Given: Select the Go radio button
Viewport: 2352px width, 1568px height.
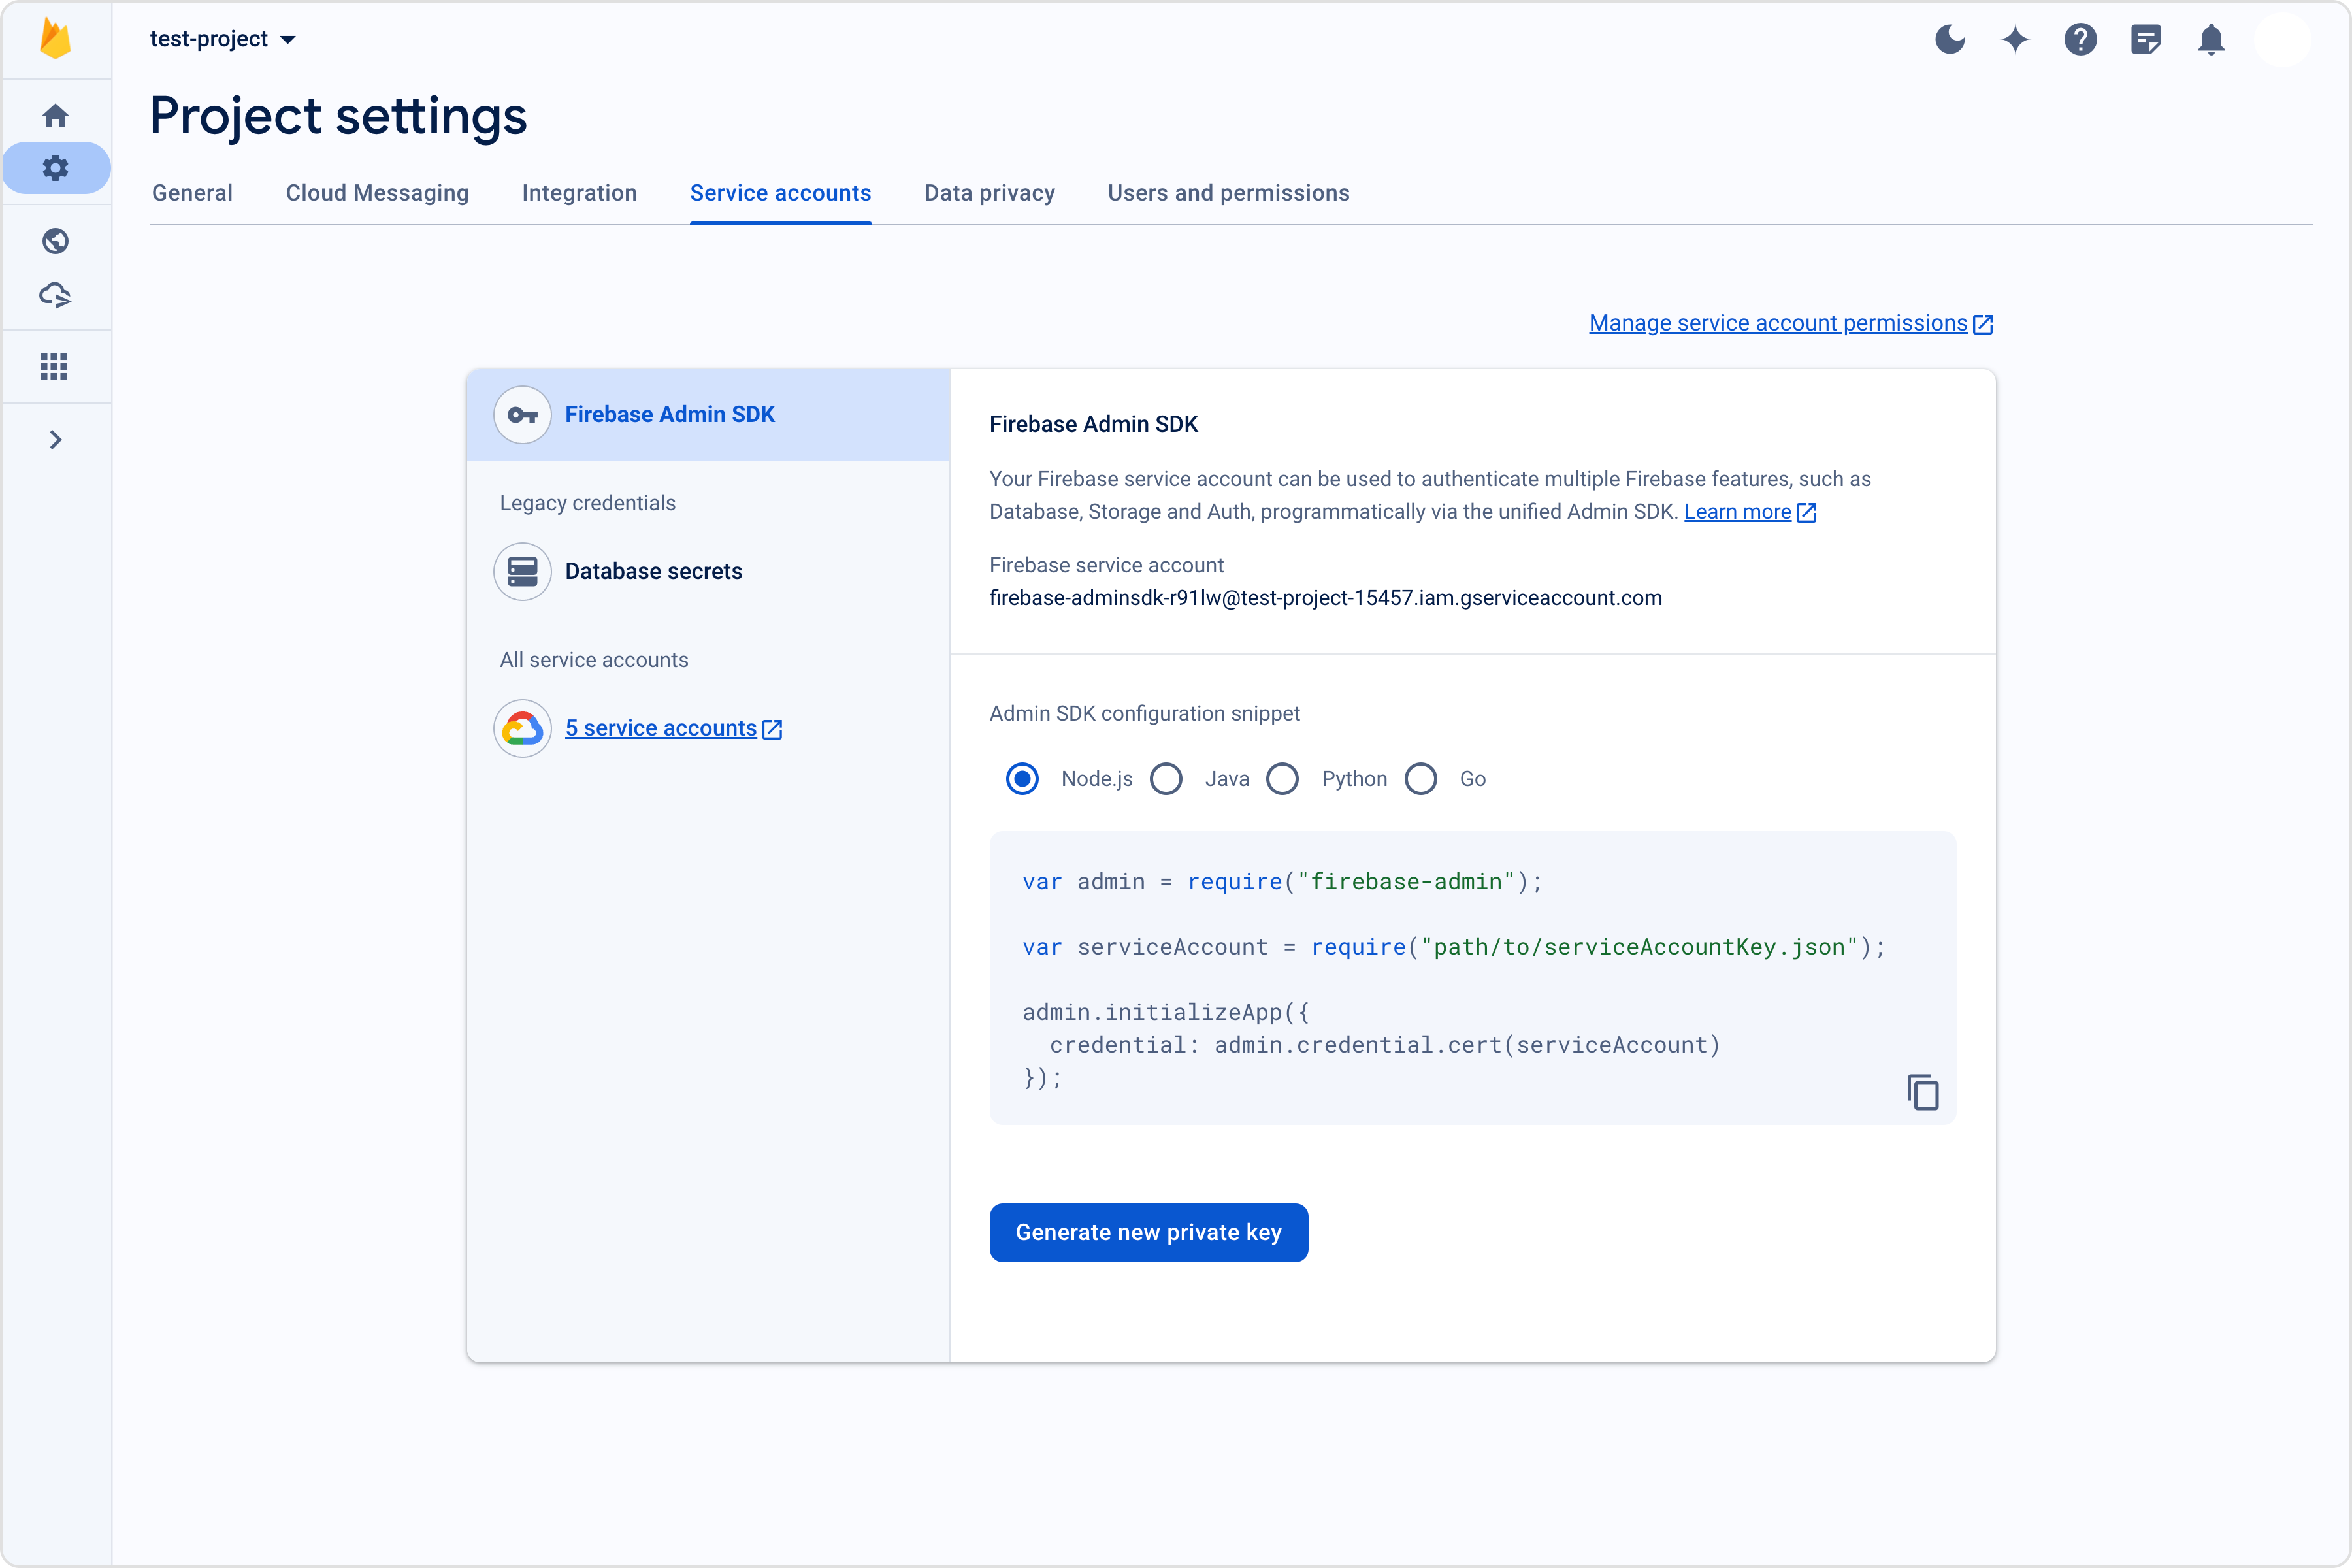Looking at the screenshot, I should coord(1421,779).
